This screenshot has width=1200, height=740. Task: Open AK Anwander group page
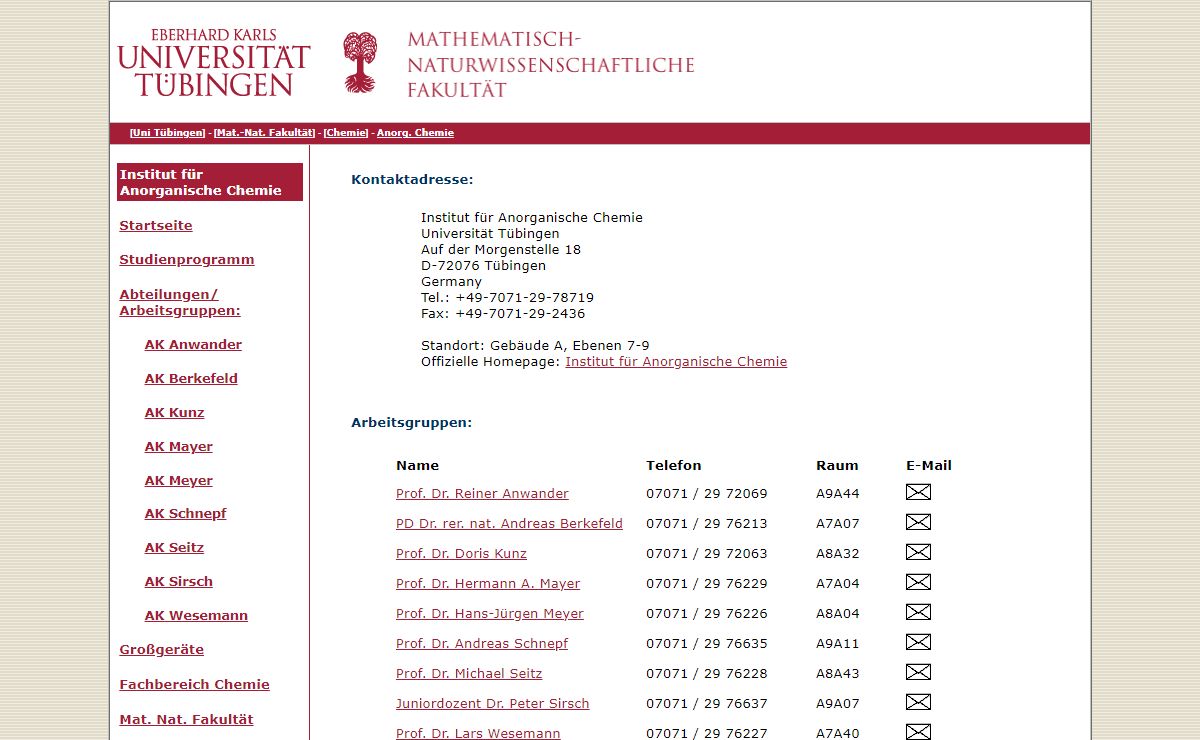click(x=193, y=345)
